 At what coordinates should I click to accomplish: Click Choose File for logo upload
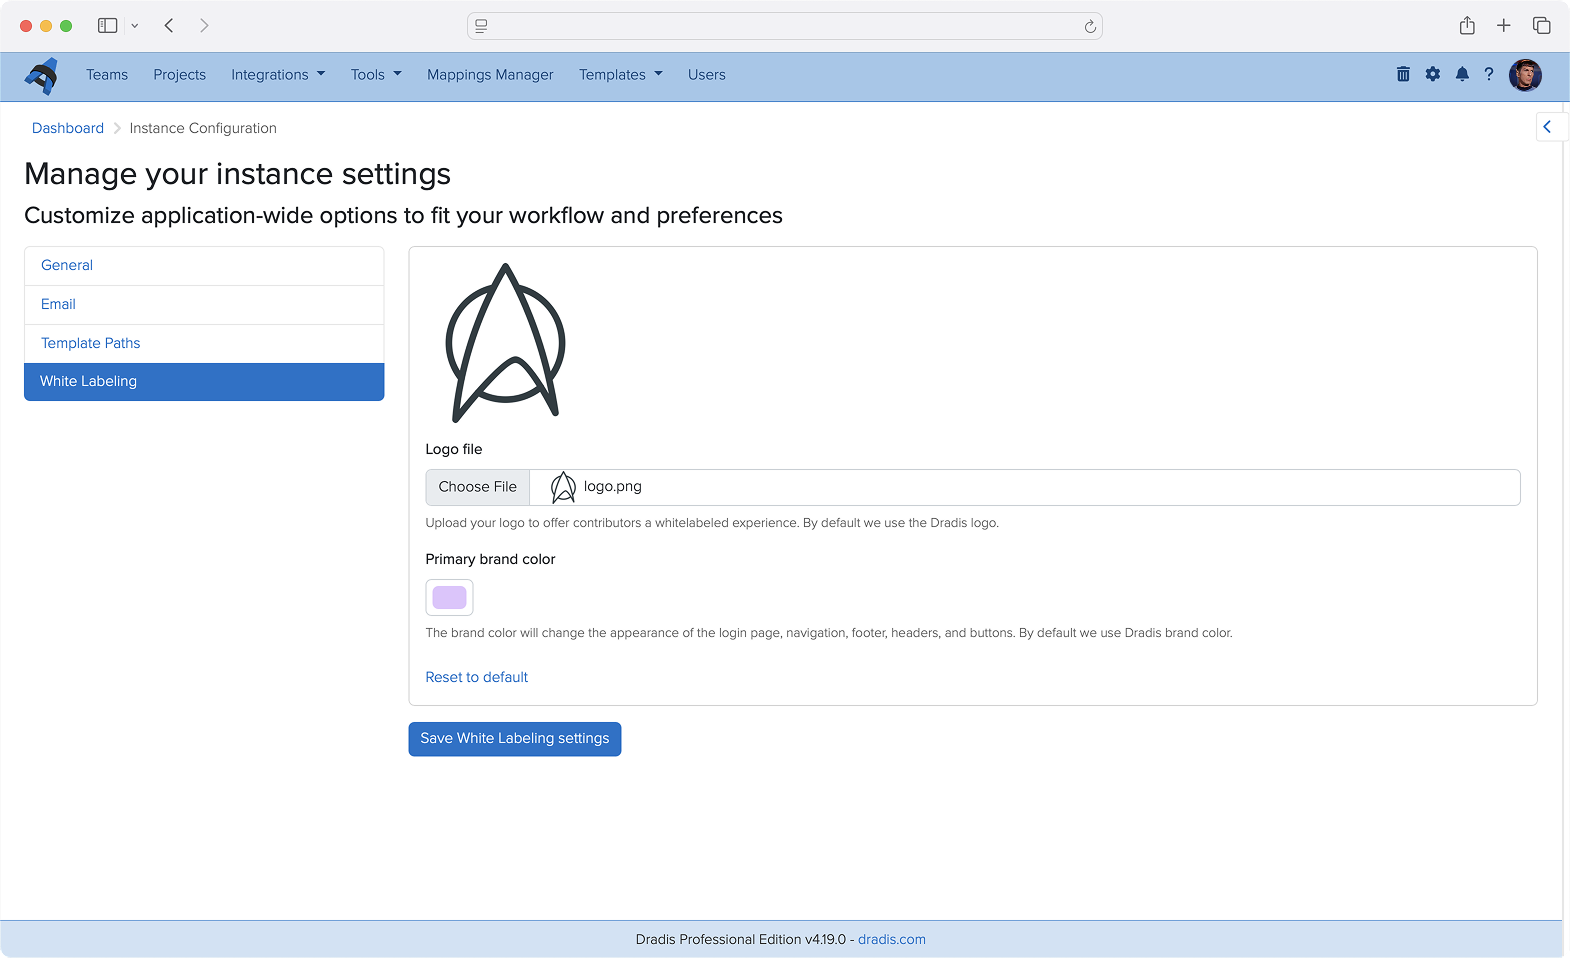[477, 487]
